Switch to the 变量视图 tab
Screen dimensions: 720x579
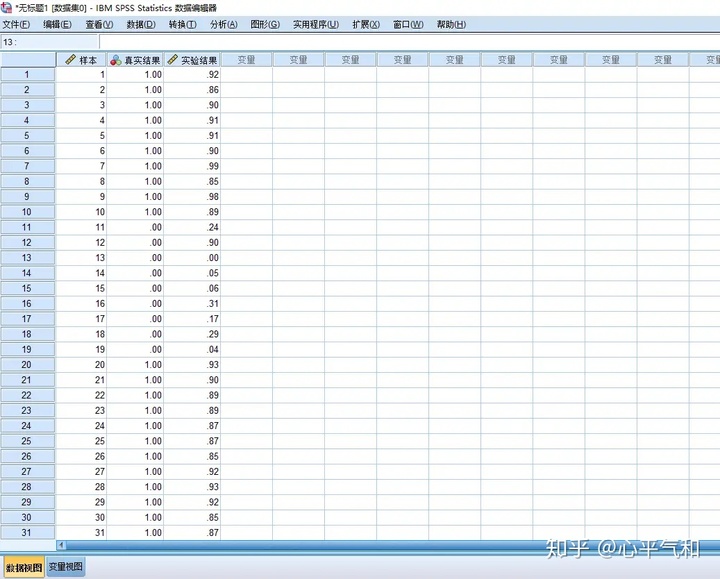pyautogui.click(x=66, y=567)
